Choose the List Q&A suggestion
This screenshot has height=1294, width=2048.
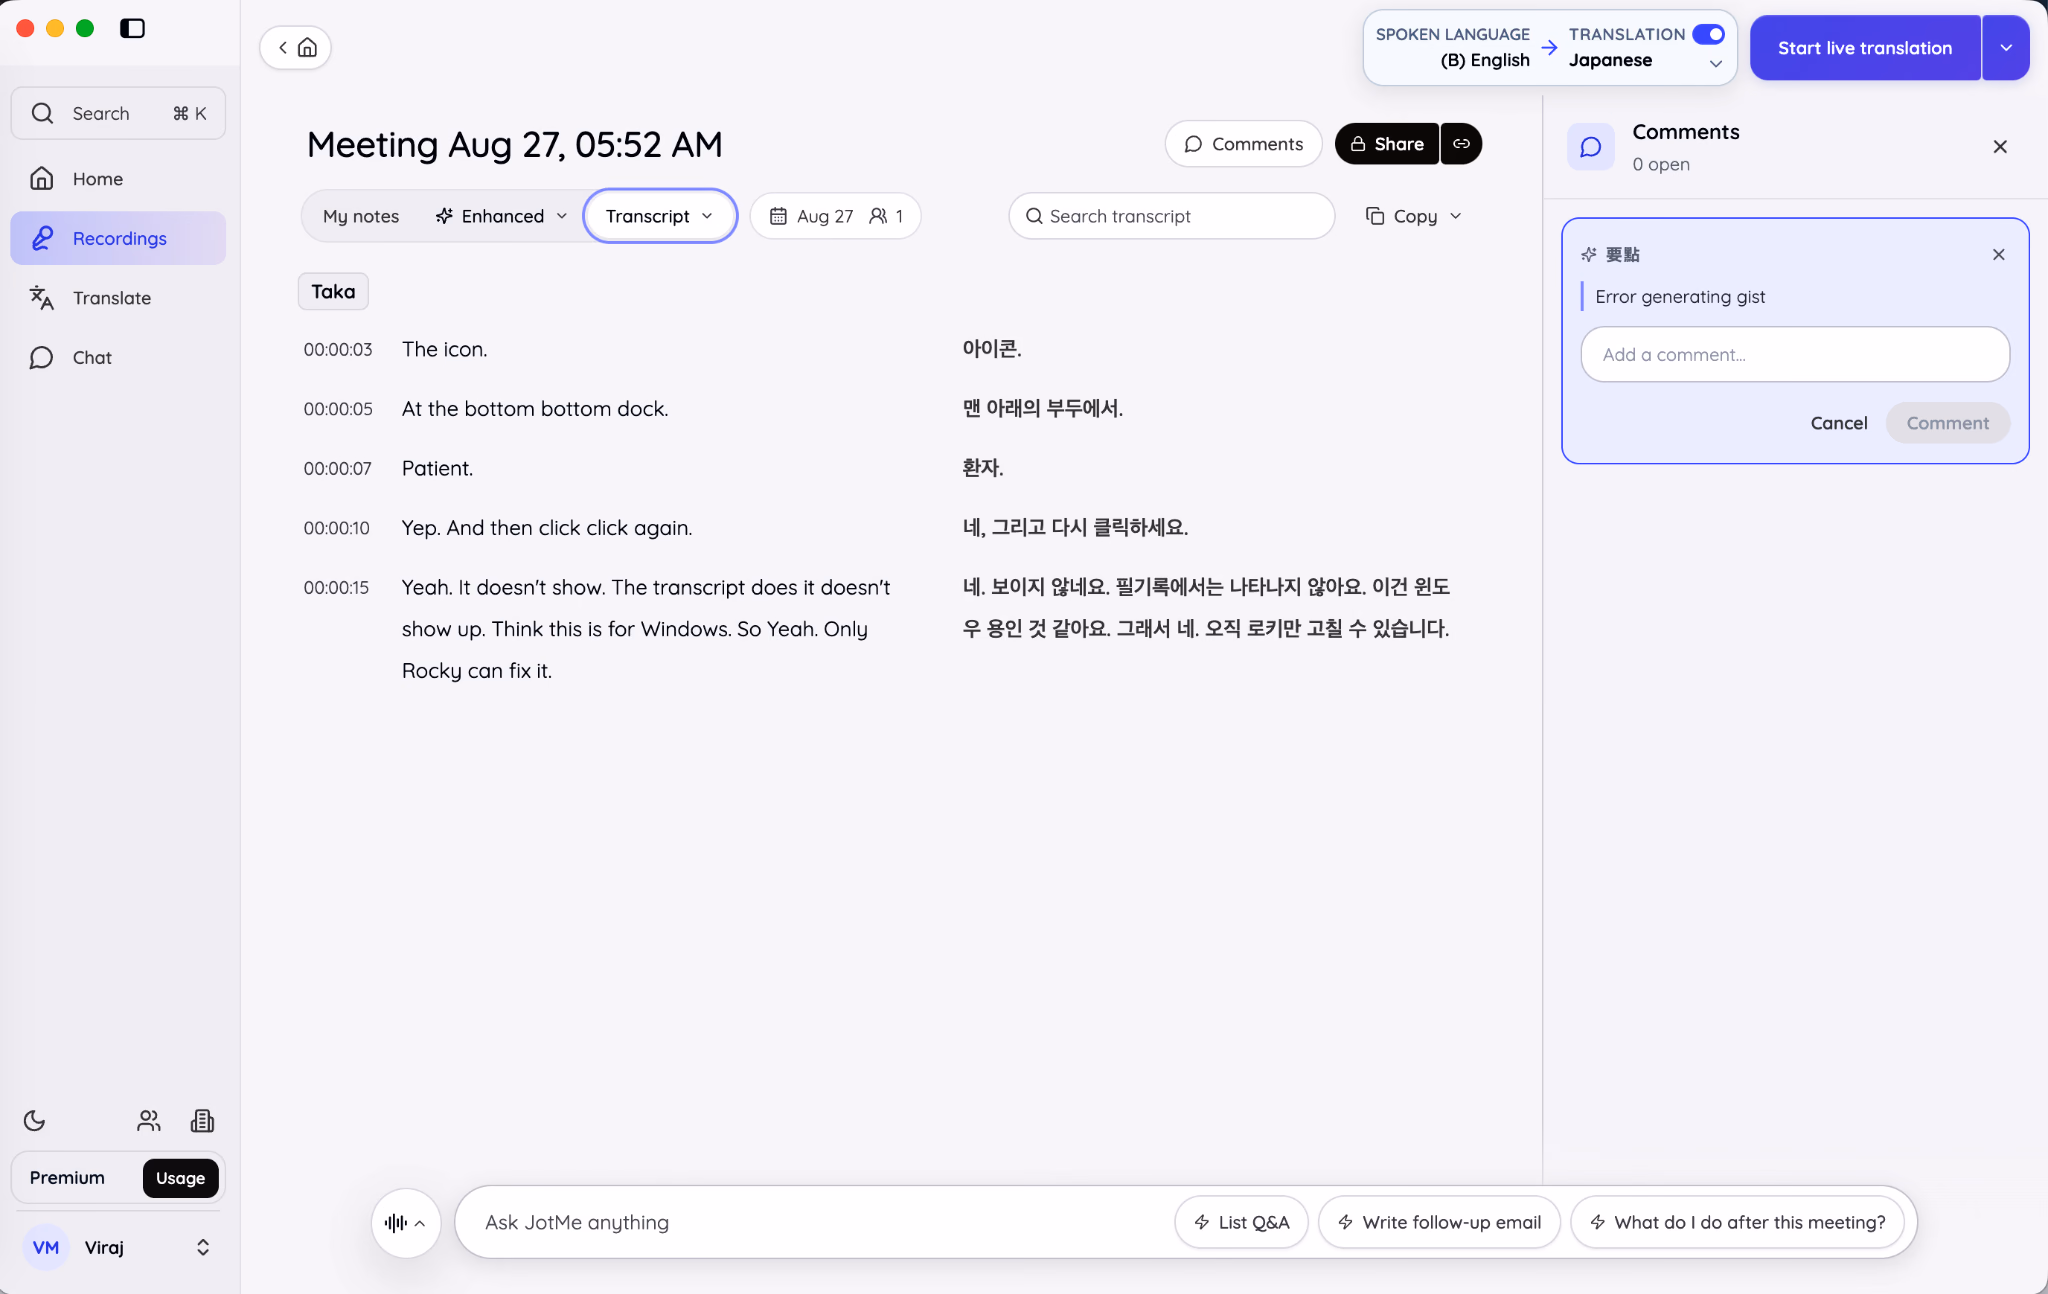[x=1241, y=1222]
